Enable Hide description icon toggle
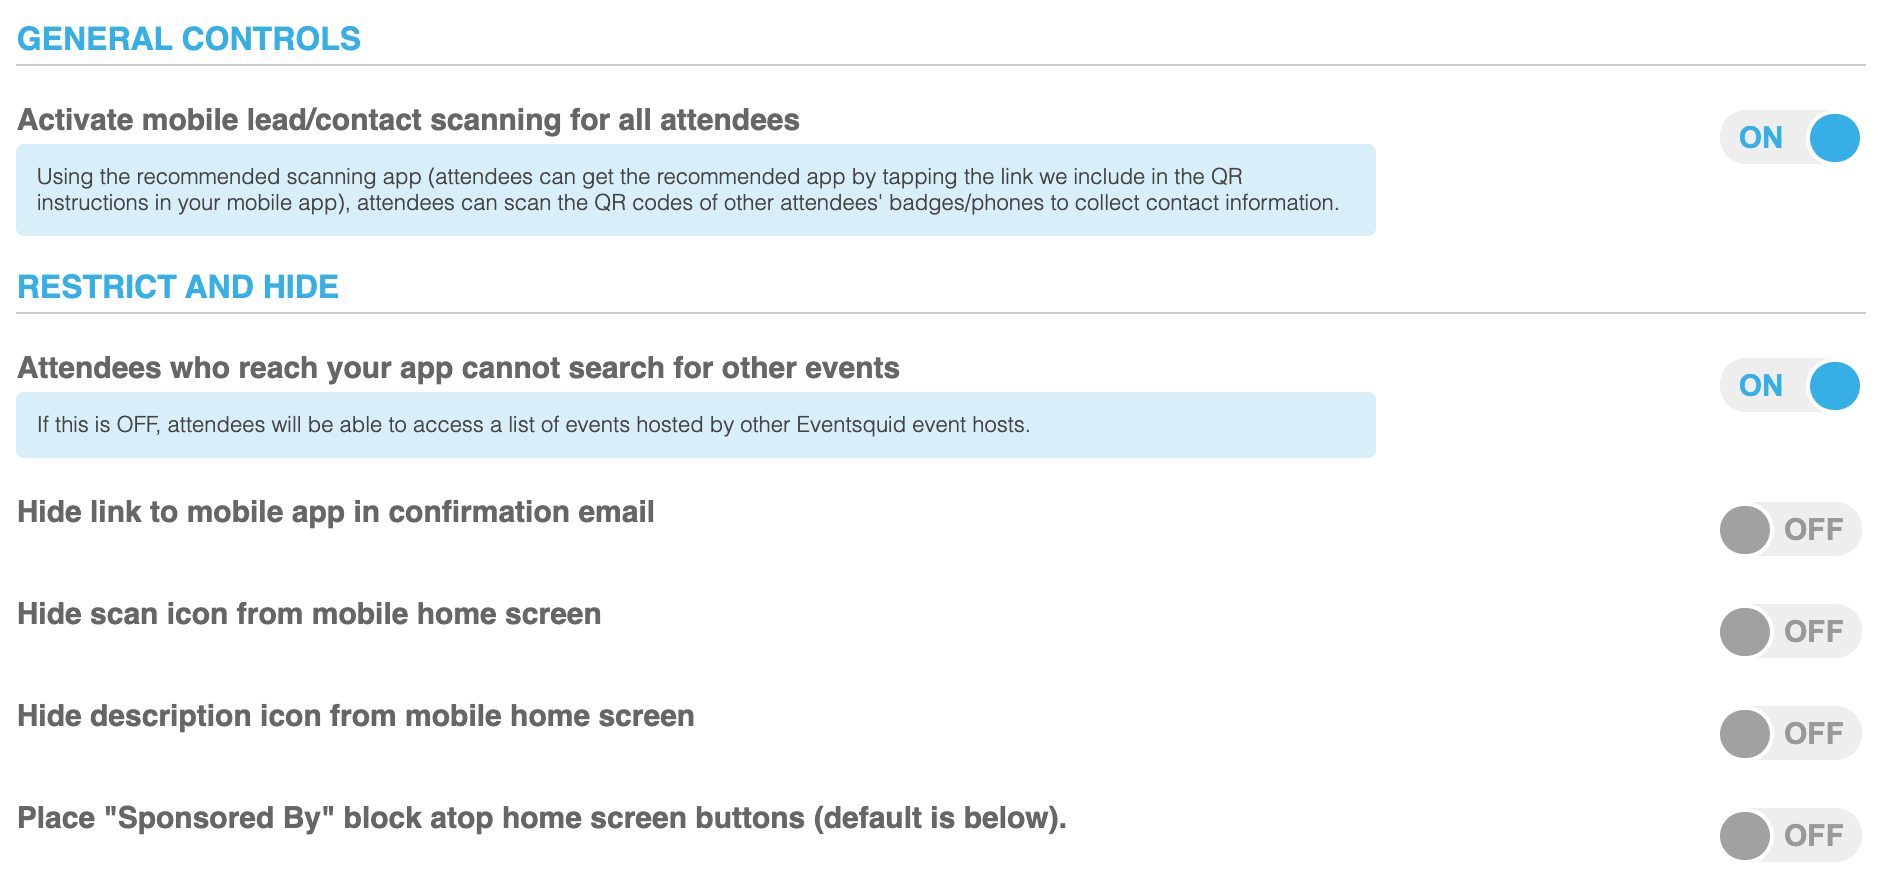Viewport: 1890px width, 888px height. pos(1790,733)
